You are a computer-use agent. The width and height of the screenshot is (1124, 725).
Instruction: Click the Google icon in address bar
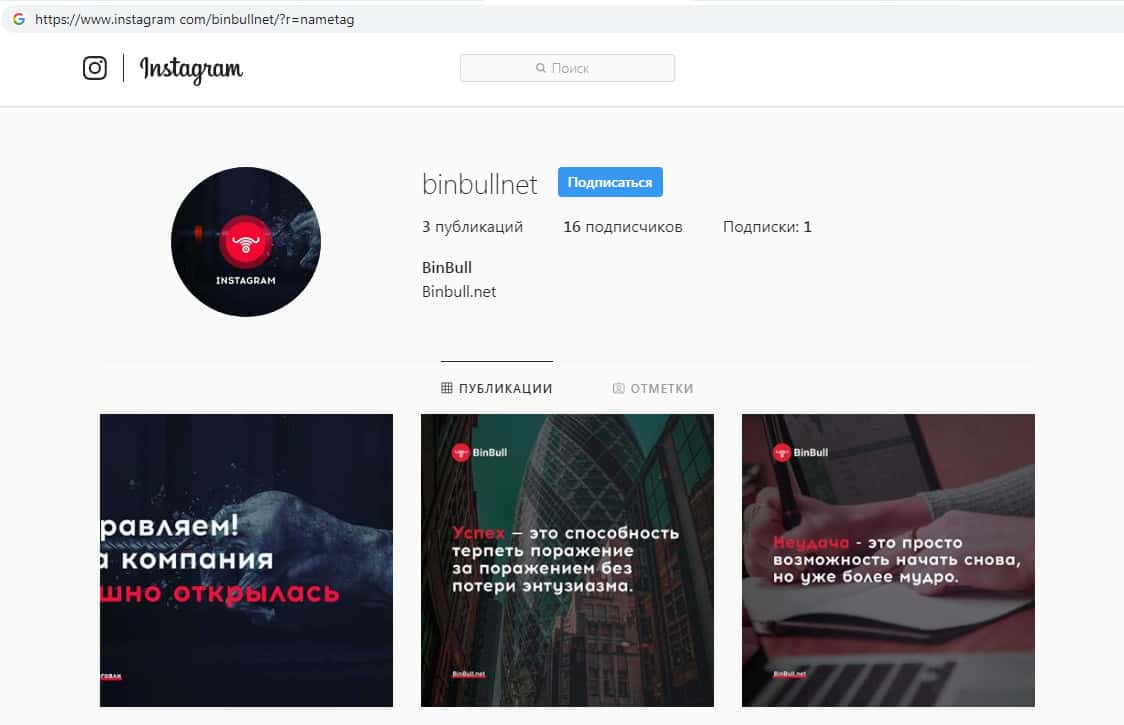pos(19,19)
